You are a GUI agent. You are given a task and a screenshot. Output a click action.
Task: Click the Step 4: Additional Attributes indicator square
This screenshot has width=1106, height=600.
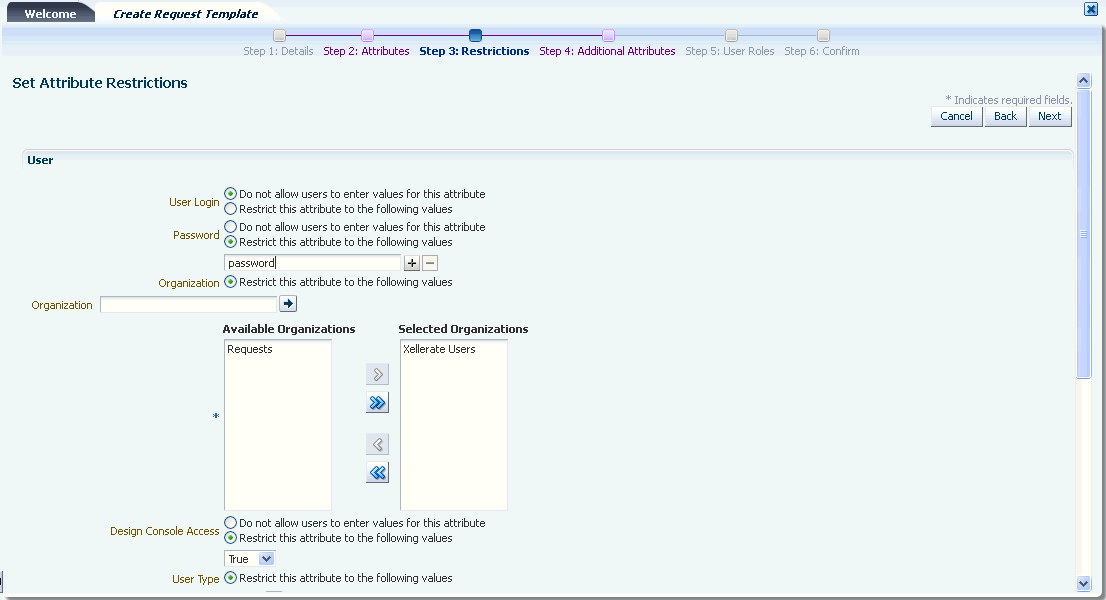pyautogui.click(x=609, y=33)
